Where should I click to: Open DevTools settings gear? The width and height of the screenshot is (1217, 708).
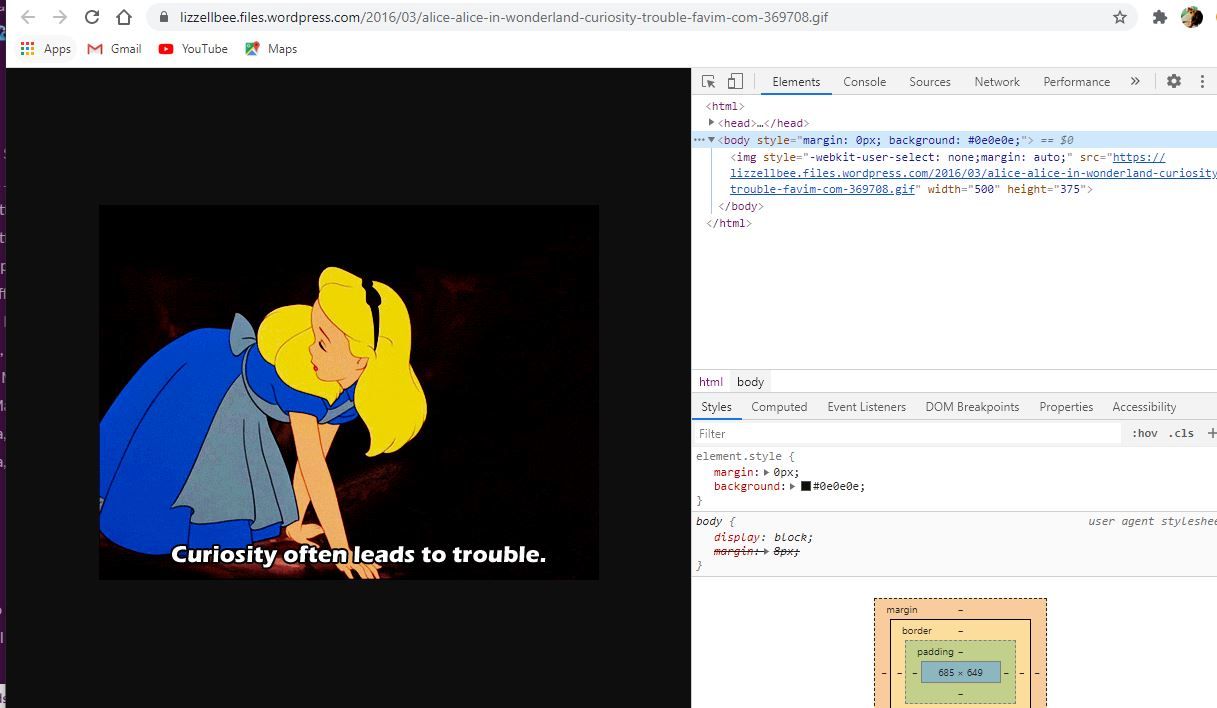[1174, 82]
